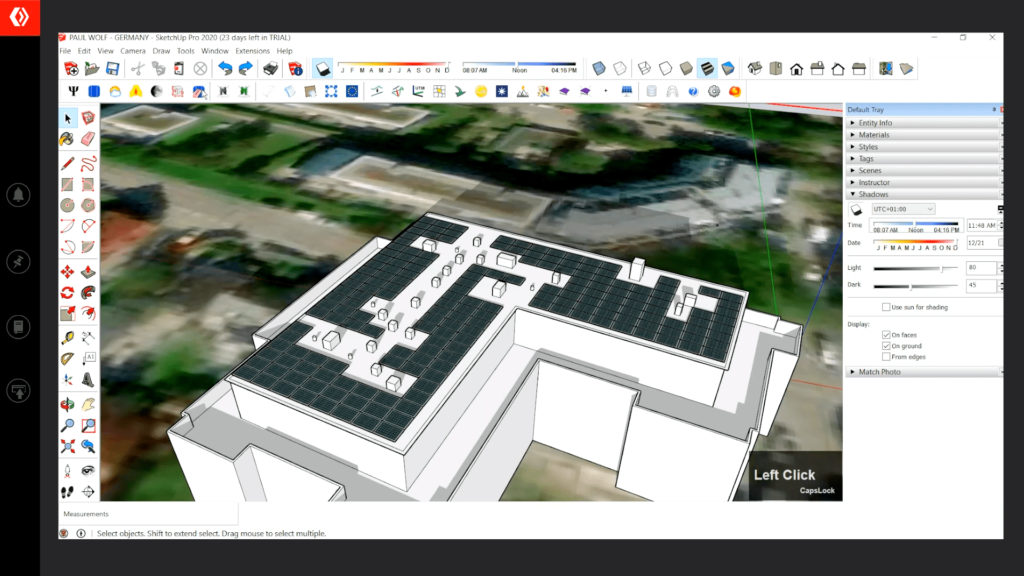Pick the Tape Measure tool

(67, 338)
